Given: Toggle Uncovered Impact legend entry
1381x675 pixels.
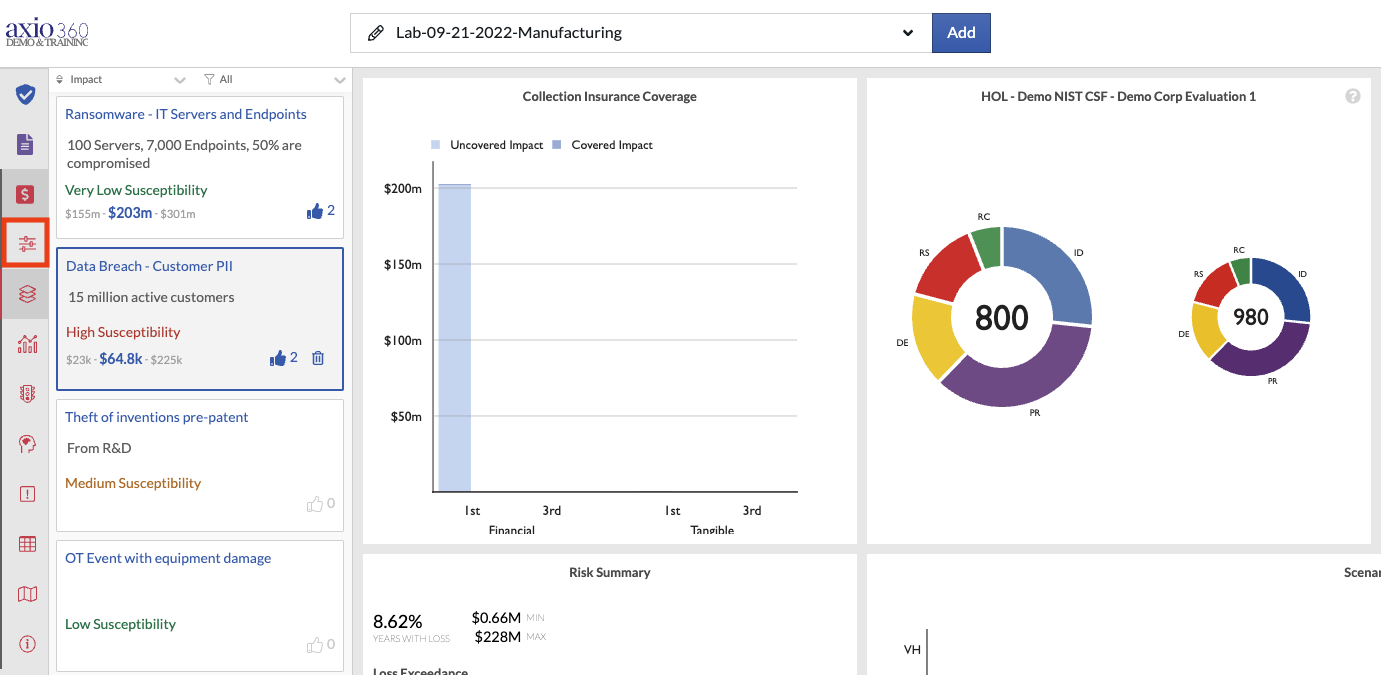Looking at the screenshot, I should (x=487, y=145).
